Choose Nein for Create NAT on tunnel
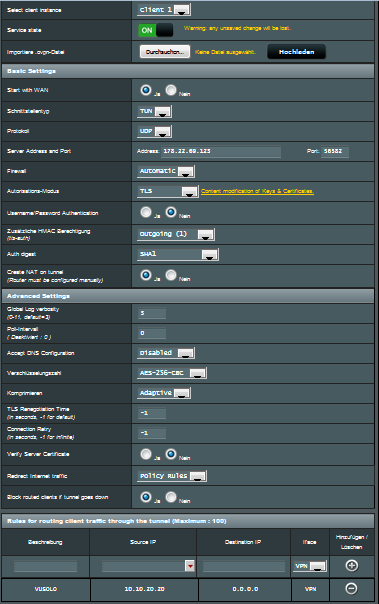The image size is (379, 604). pyautogui.click(x=171, y=275)
